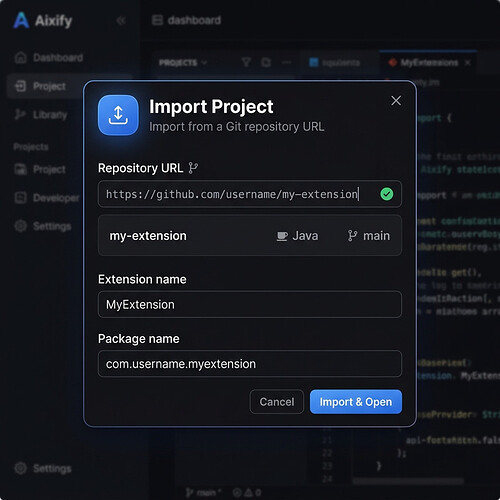Click the git branch icon beside Repository URL
The height and width of the screenshot is (500, 500).
193,168
